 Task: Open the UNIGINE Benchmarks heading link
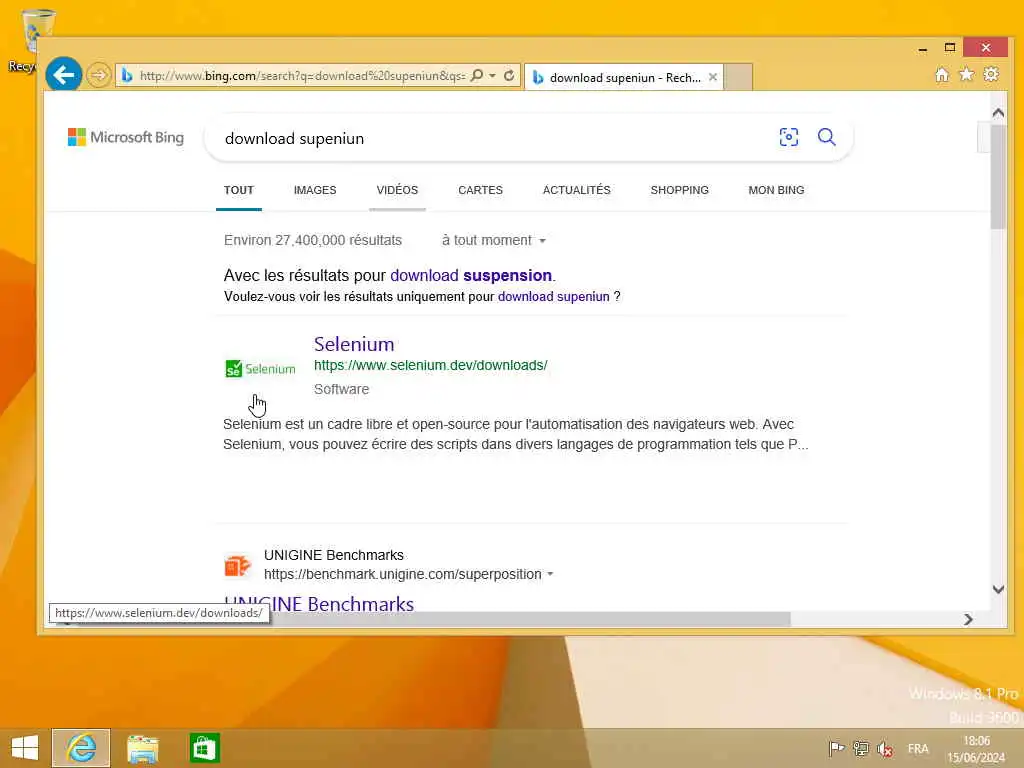pyautogui.click(x=319, y=604)
